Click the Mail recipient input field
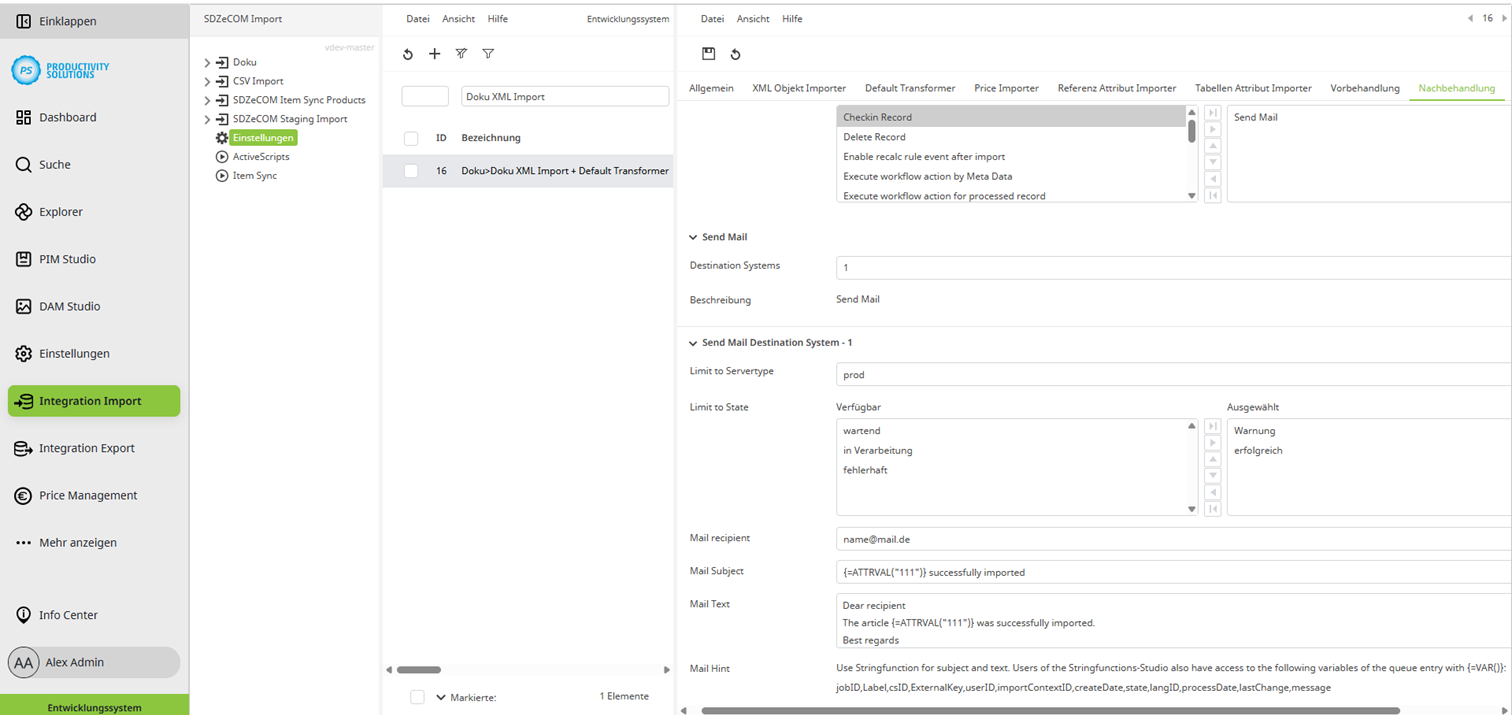 pos(1000,538)
